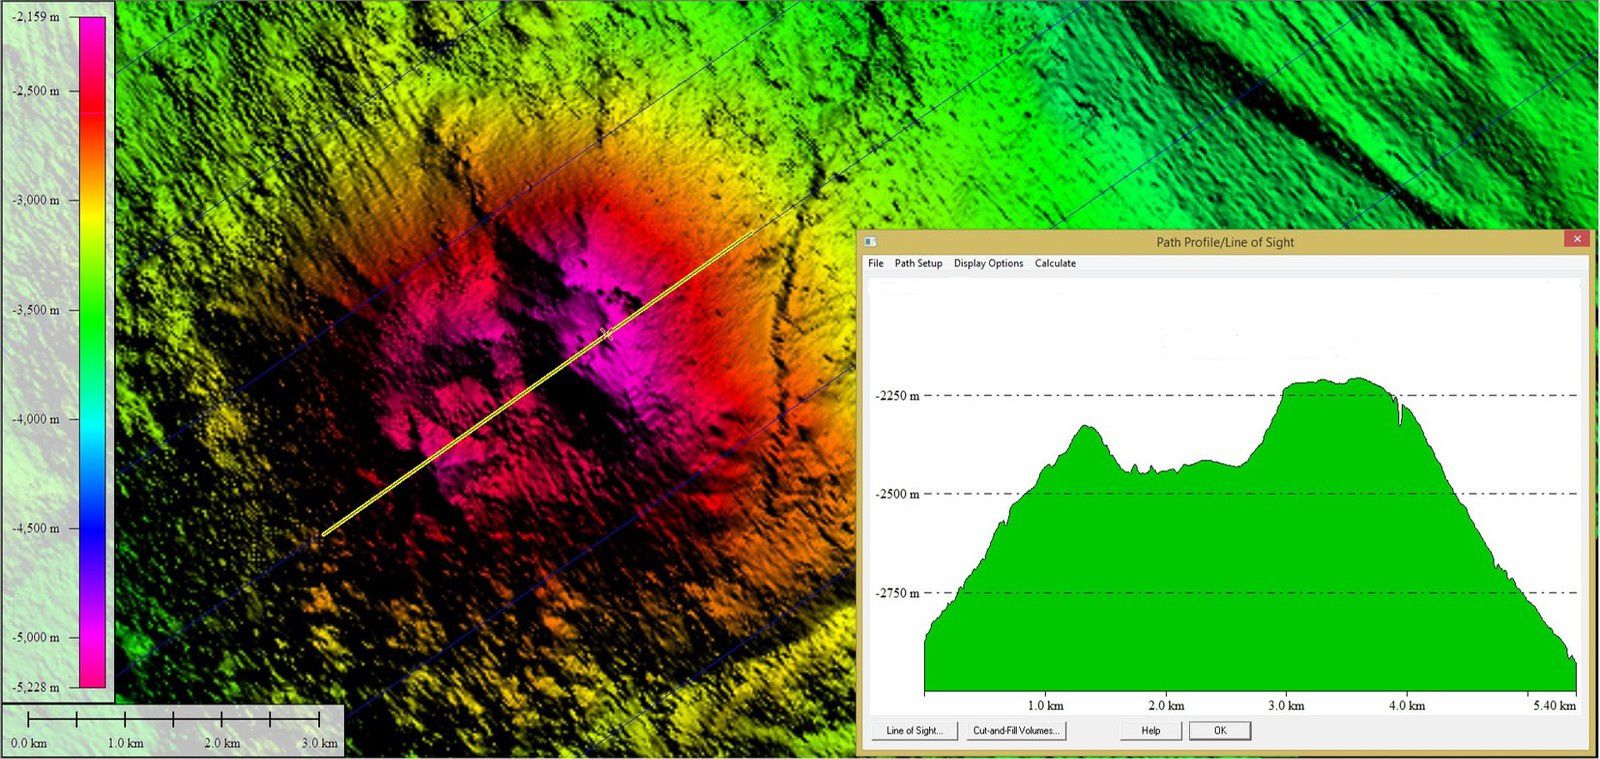The height and width of the screenshot is (759, 1600).
Task: Click the -3,000 m legend value
Action: coord(35,200)
